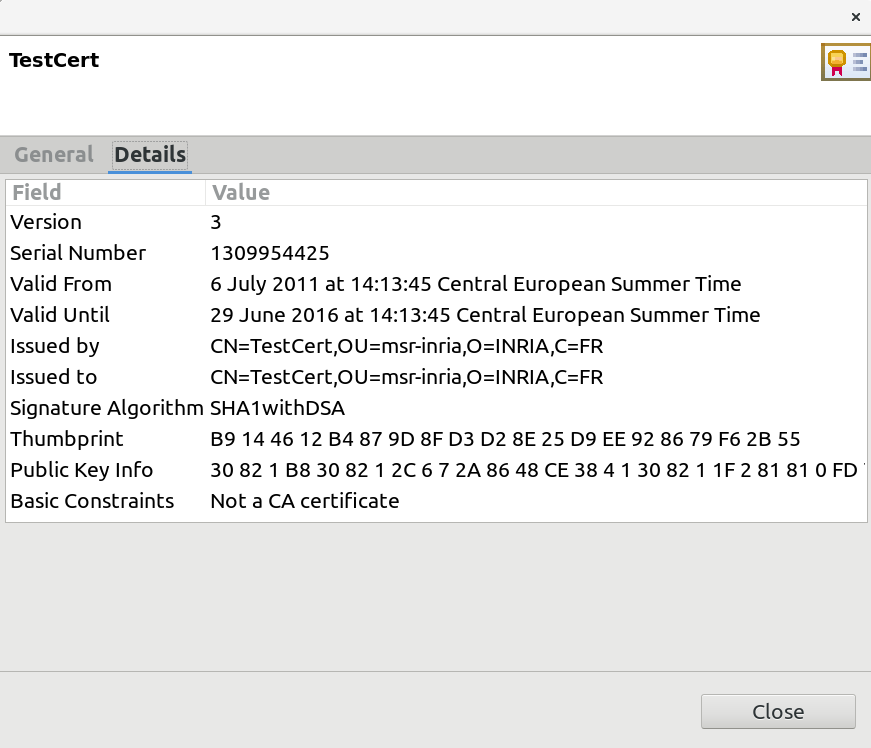871x748 pixels.
Task: Select the Details tab
Action: (149, 155)
